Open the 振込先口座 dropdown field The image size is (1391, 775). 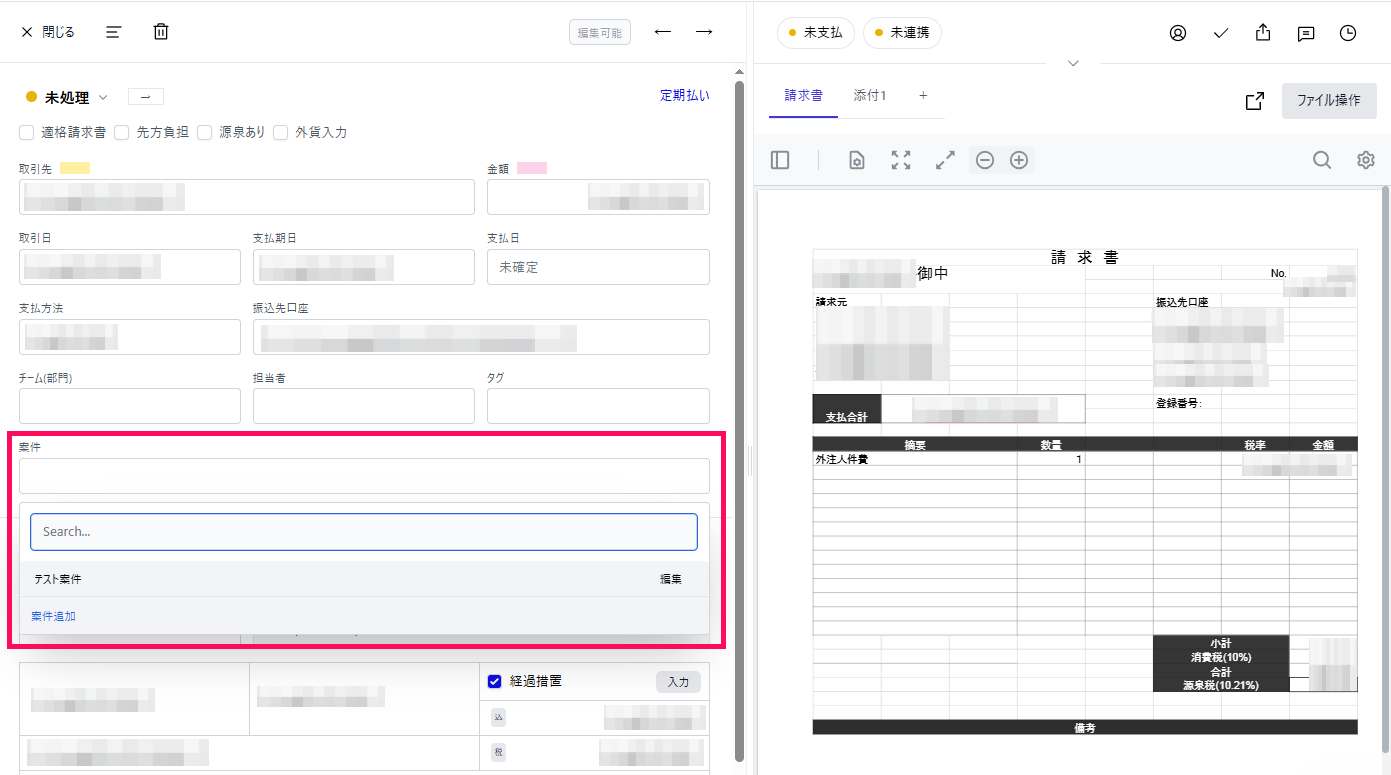pos(481,337)
